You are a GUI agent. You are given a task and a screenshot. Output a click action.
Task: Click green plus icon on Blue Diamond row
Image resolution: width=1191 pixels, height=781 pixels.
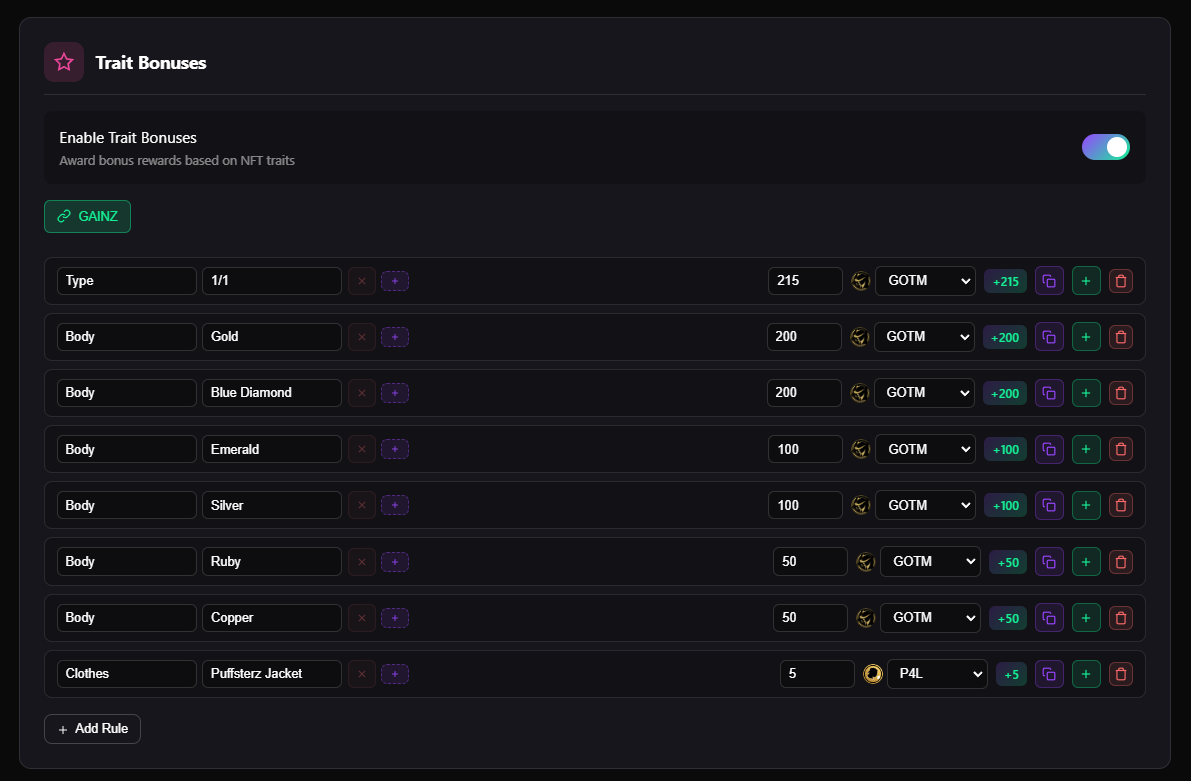pos(1086,393)
